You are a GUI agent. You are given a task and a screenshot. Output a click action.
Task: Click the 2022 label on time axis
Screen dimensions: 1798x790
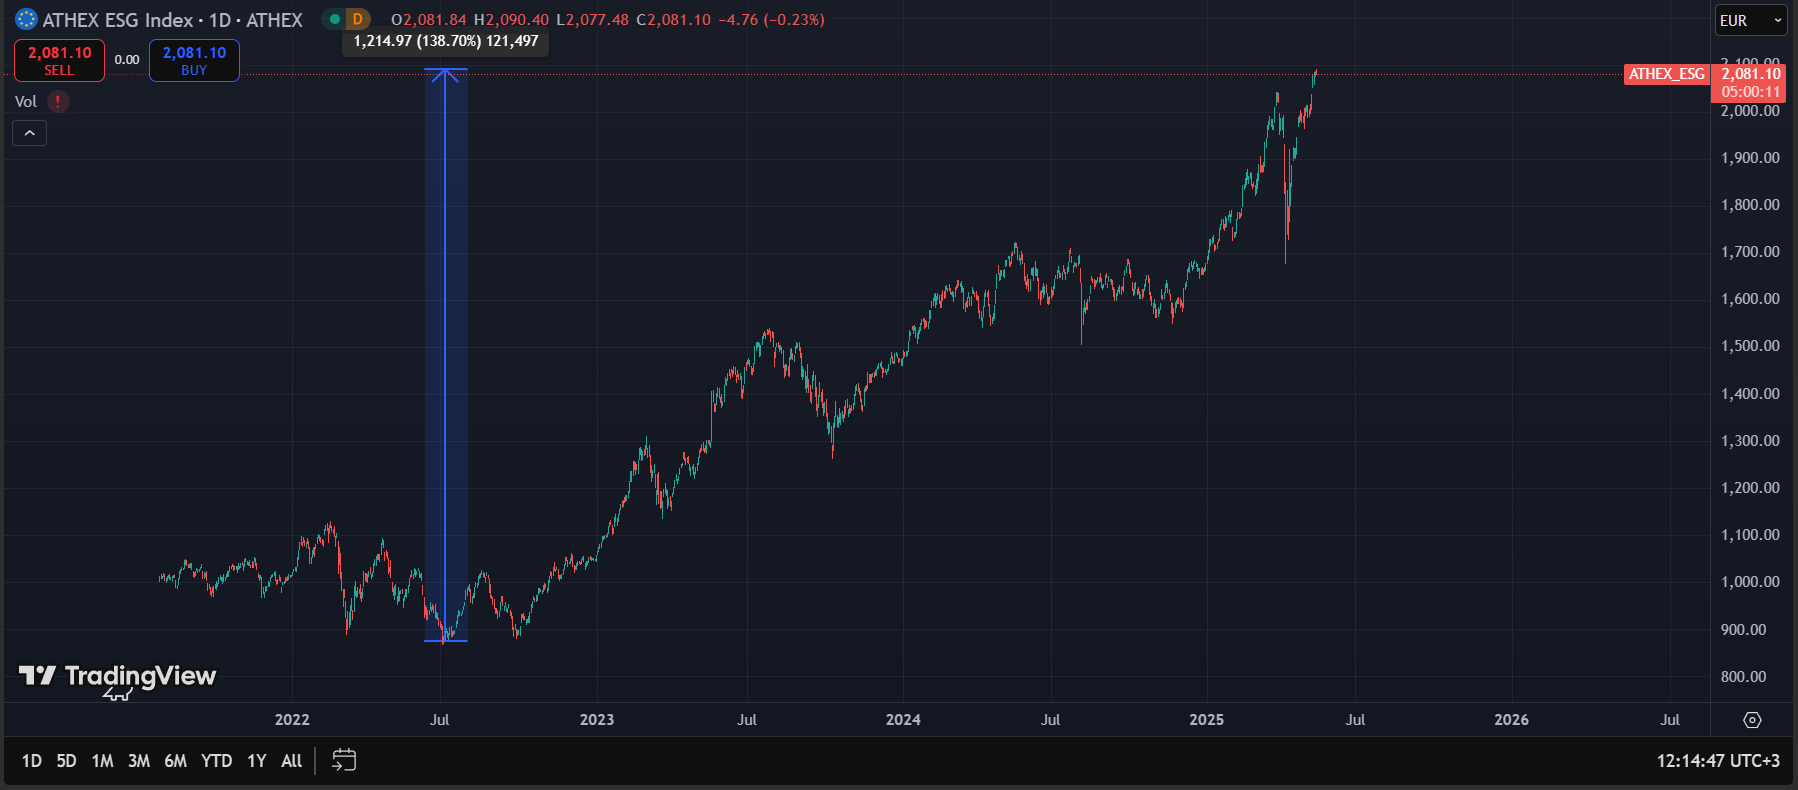coord(292,720)
